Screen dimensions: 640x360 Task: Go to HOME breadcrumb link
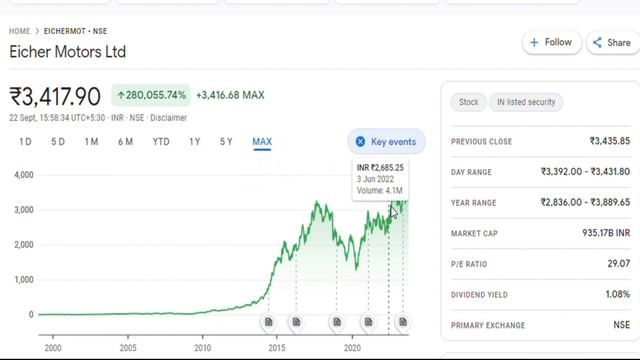[20, 31]
